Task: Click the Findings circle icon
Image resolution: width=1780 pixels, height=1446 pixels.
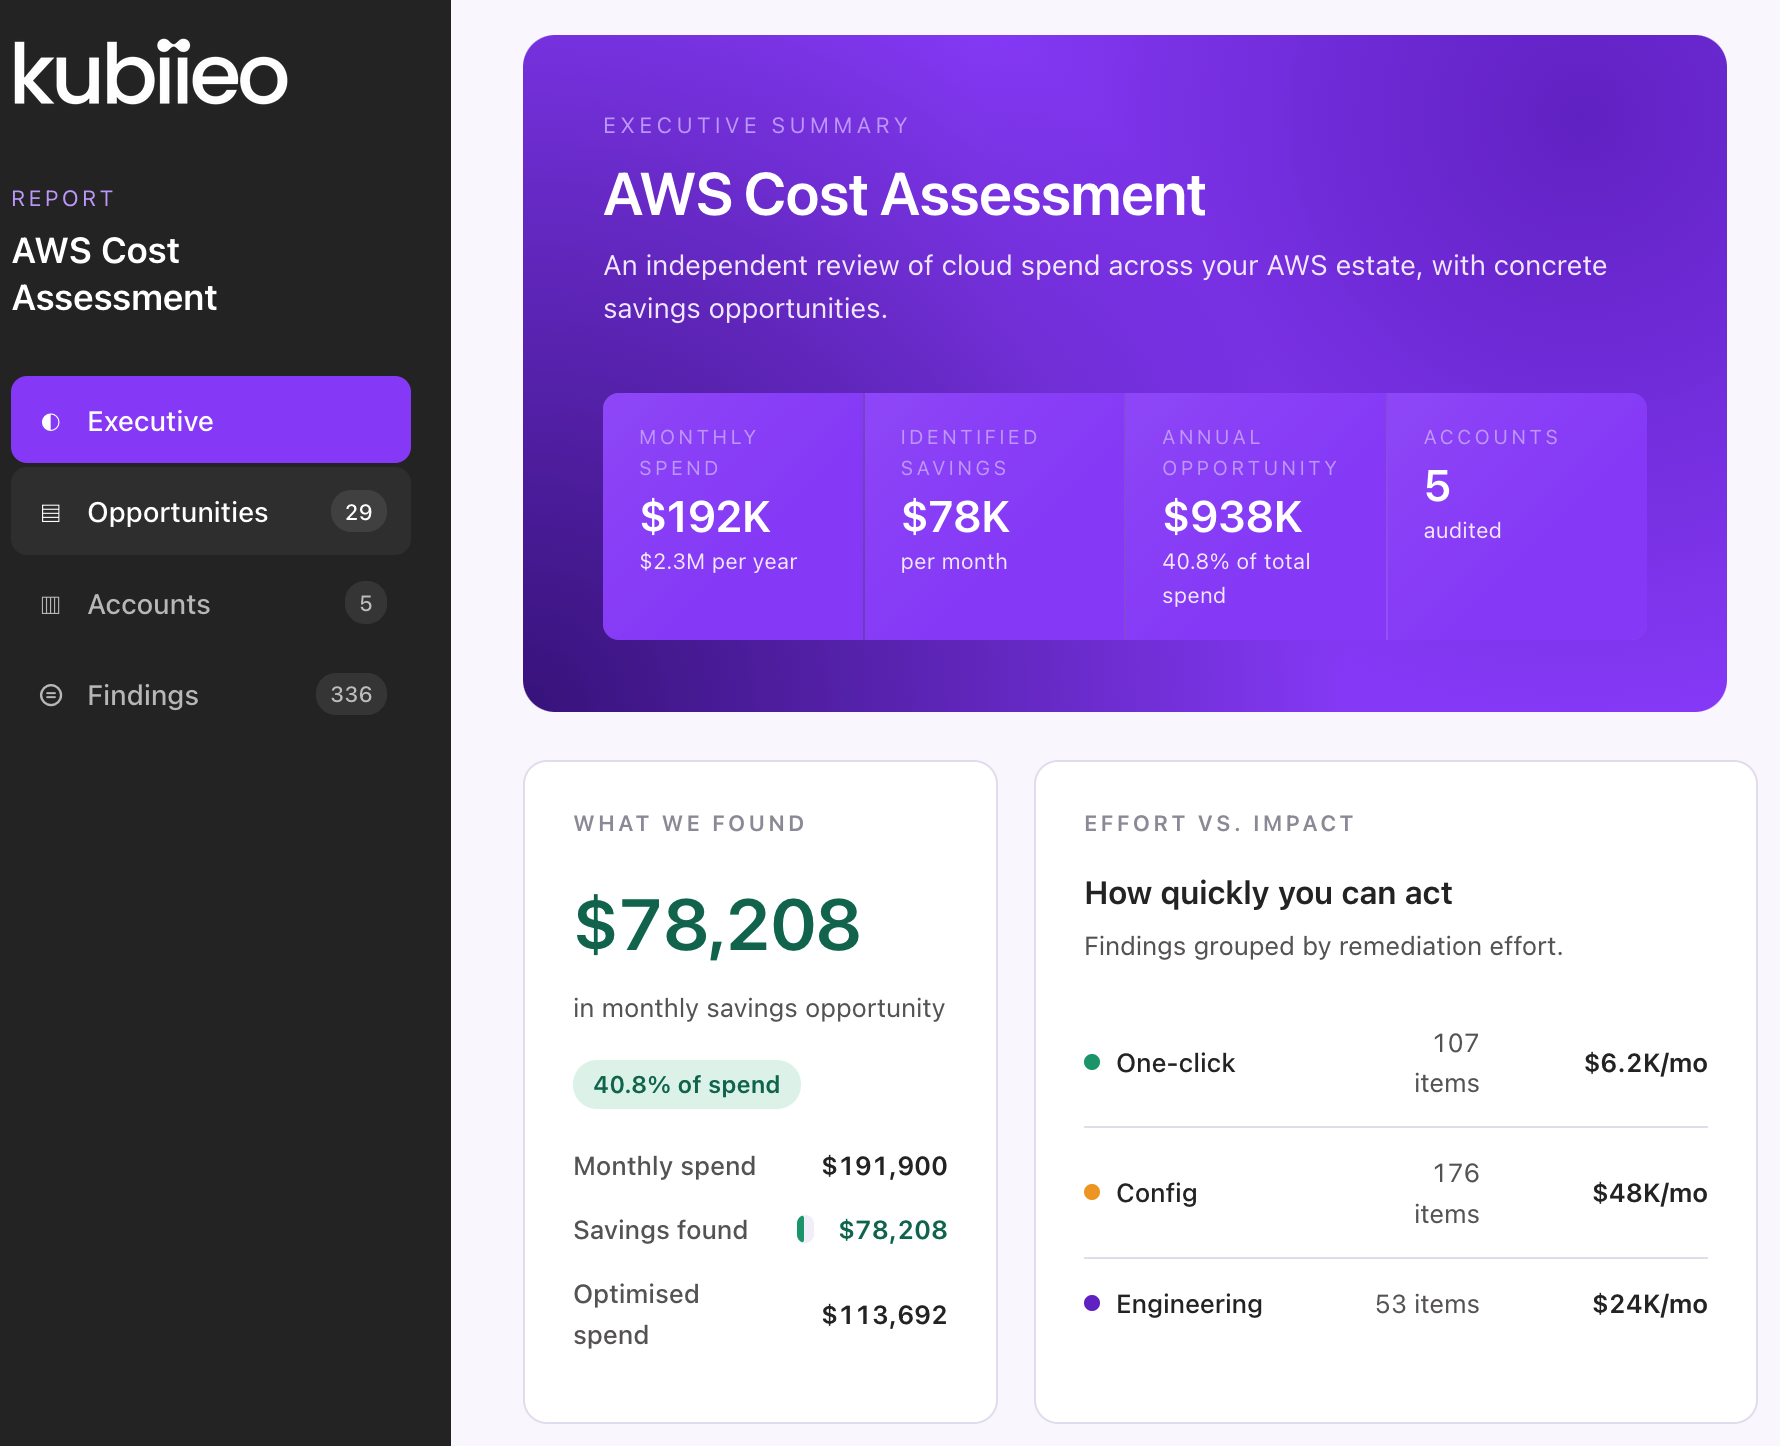Action: coord(51,695)
